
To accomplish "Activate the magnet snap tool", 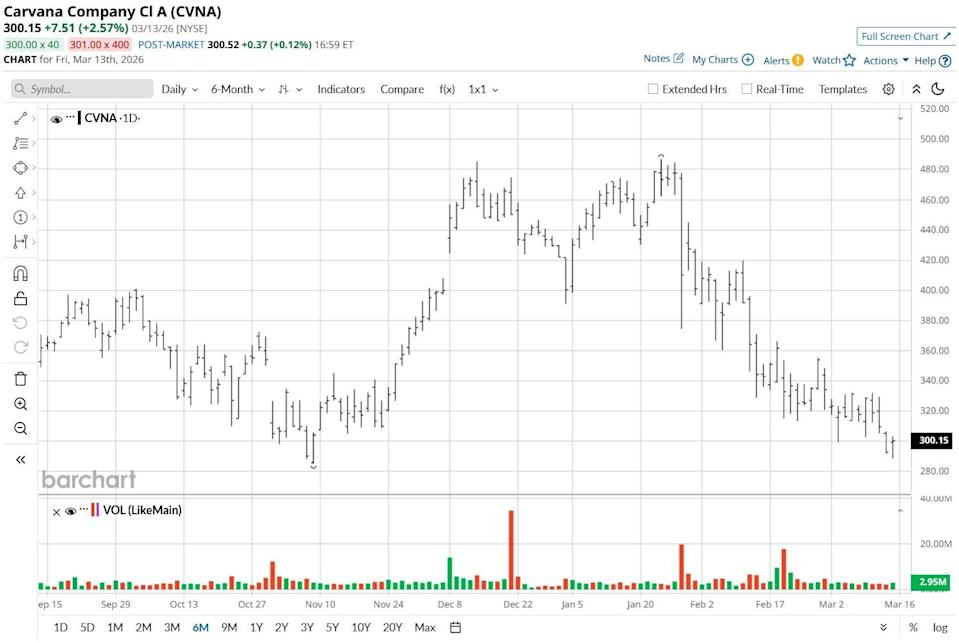I will point(20,273).
